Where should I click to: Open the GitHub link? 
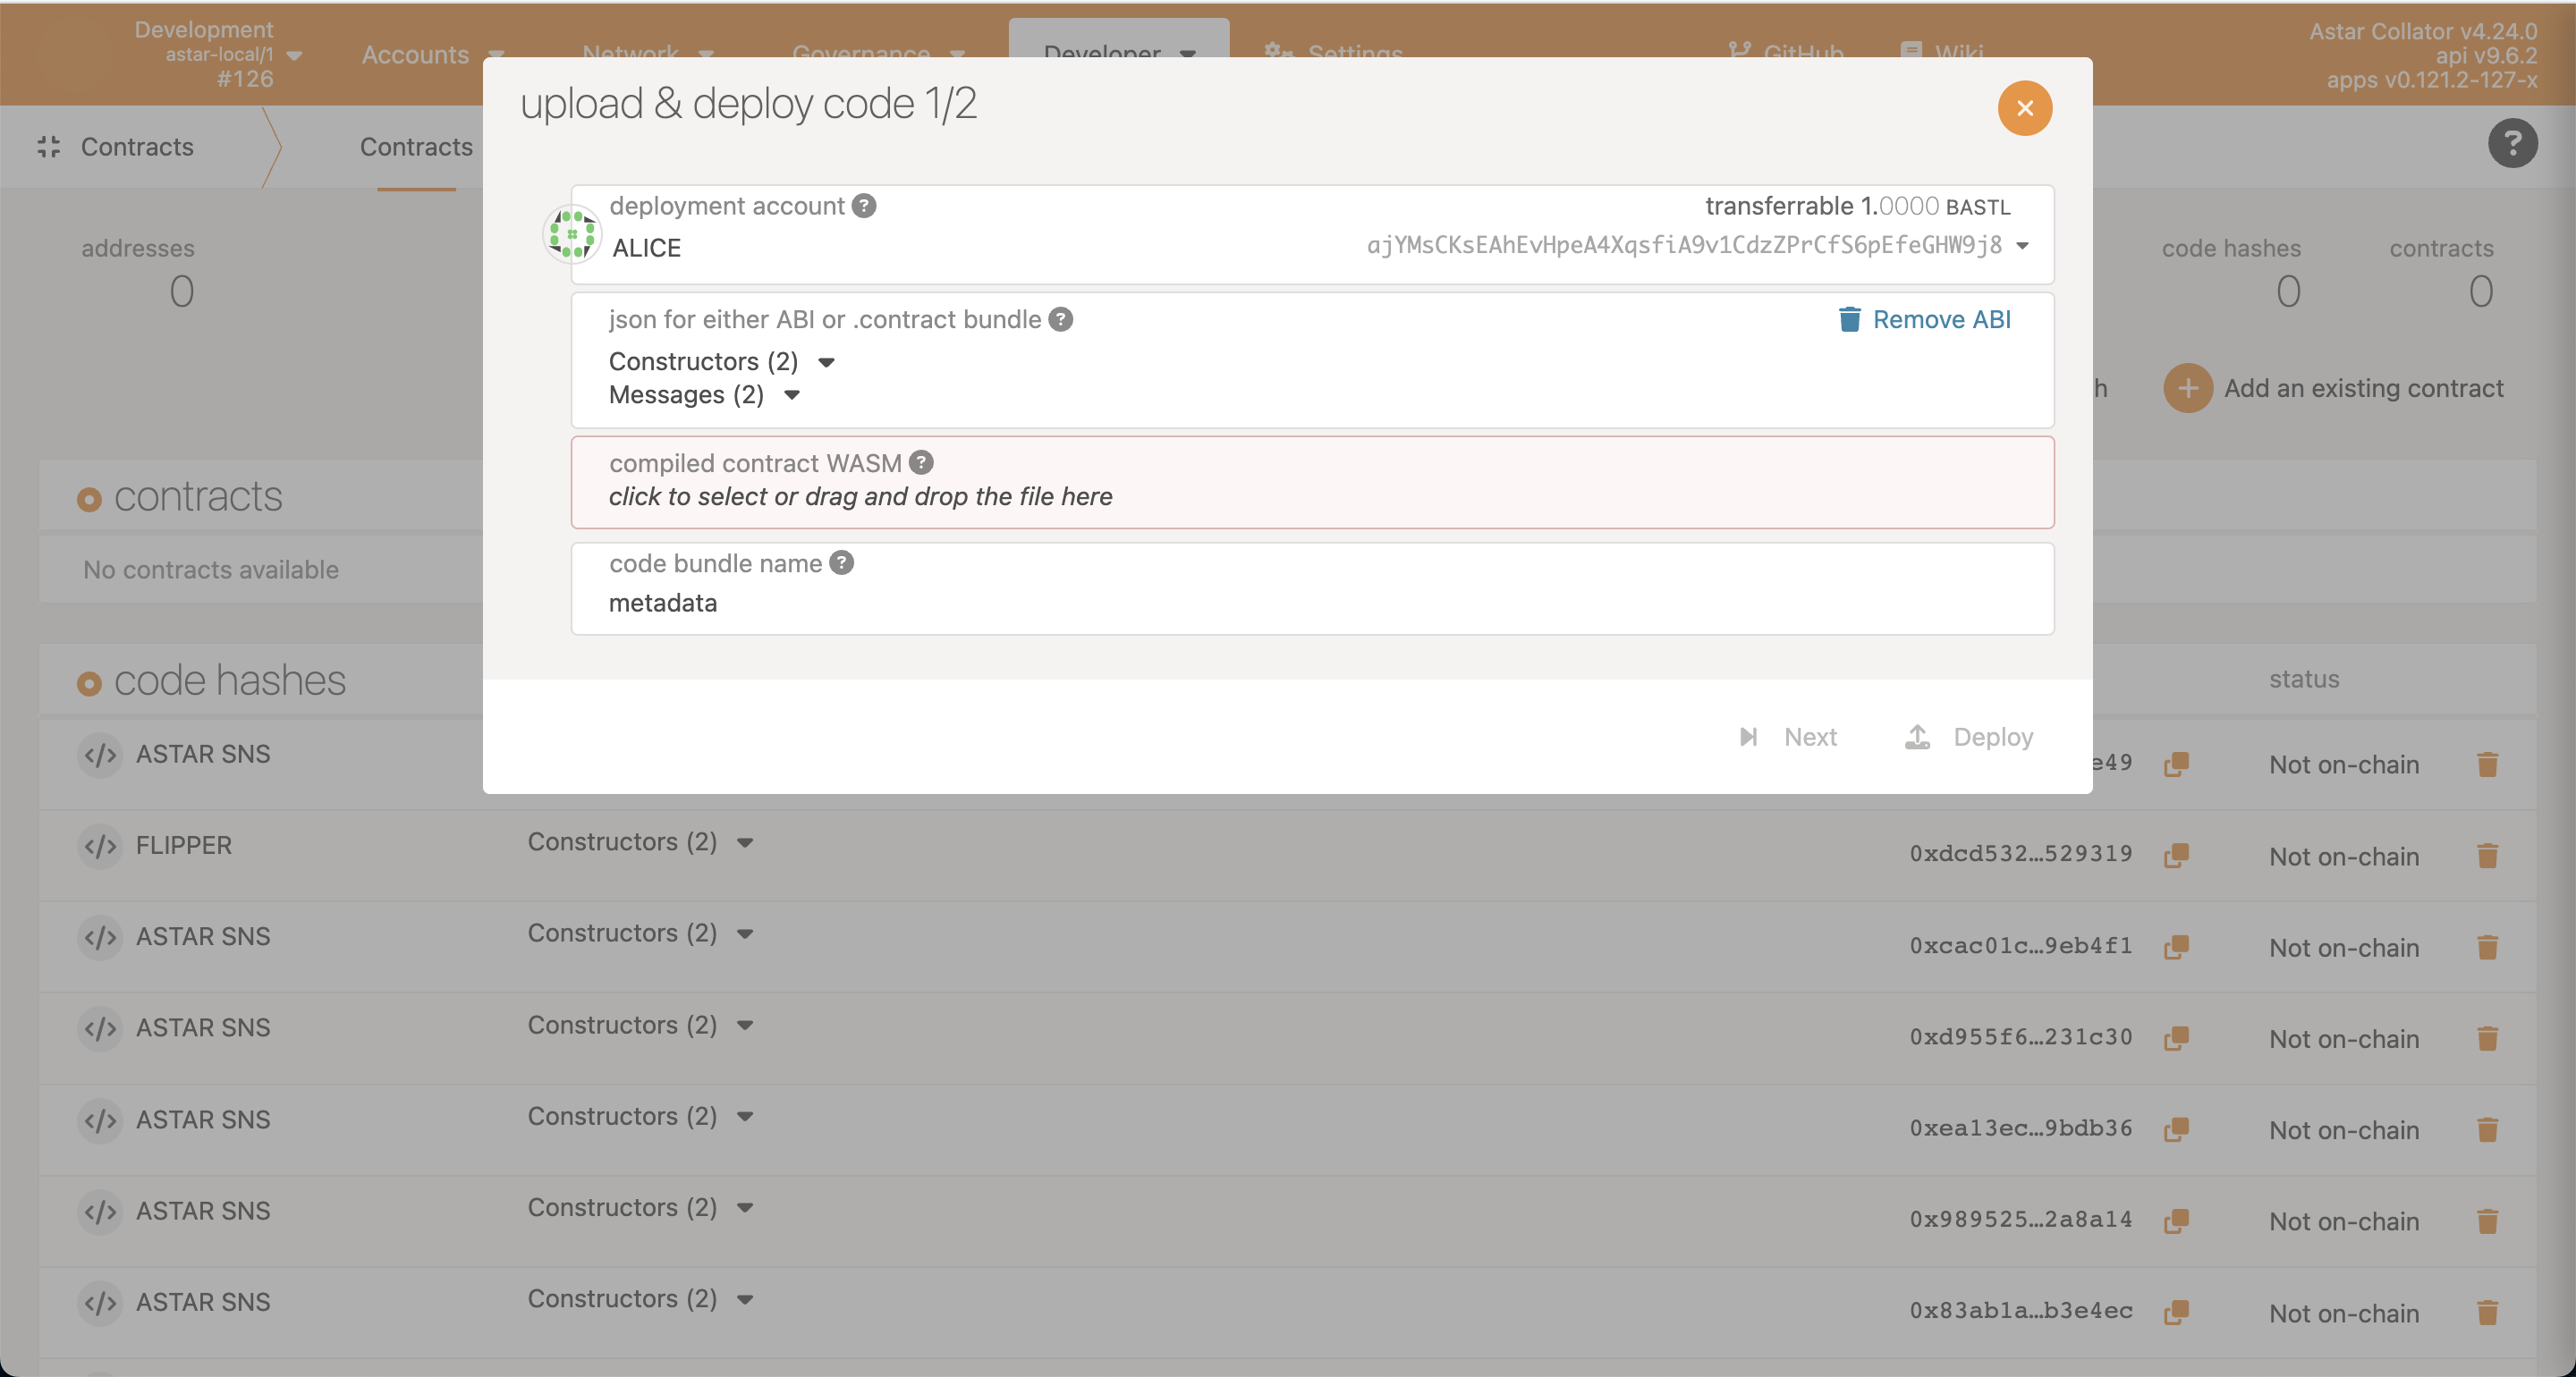coord(1786,53)
